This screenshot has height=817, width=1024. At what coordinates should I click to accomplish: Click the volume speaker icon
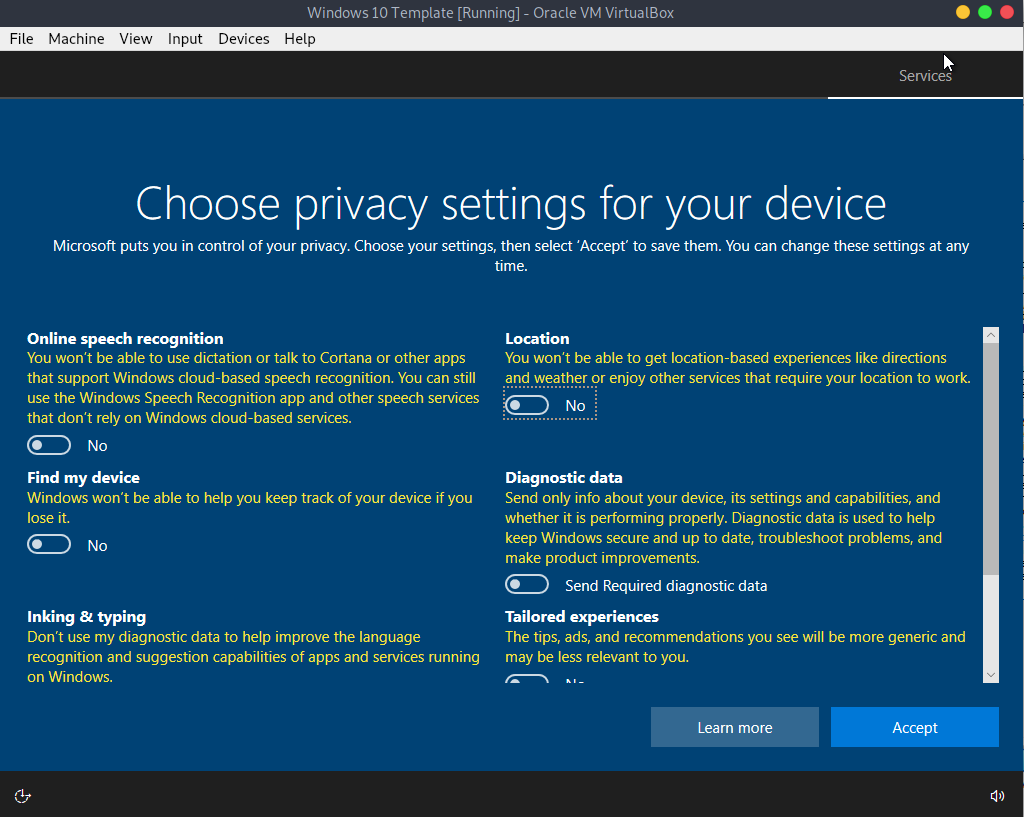click(997, 795)
